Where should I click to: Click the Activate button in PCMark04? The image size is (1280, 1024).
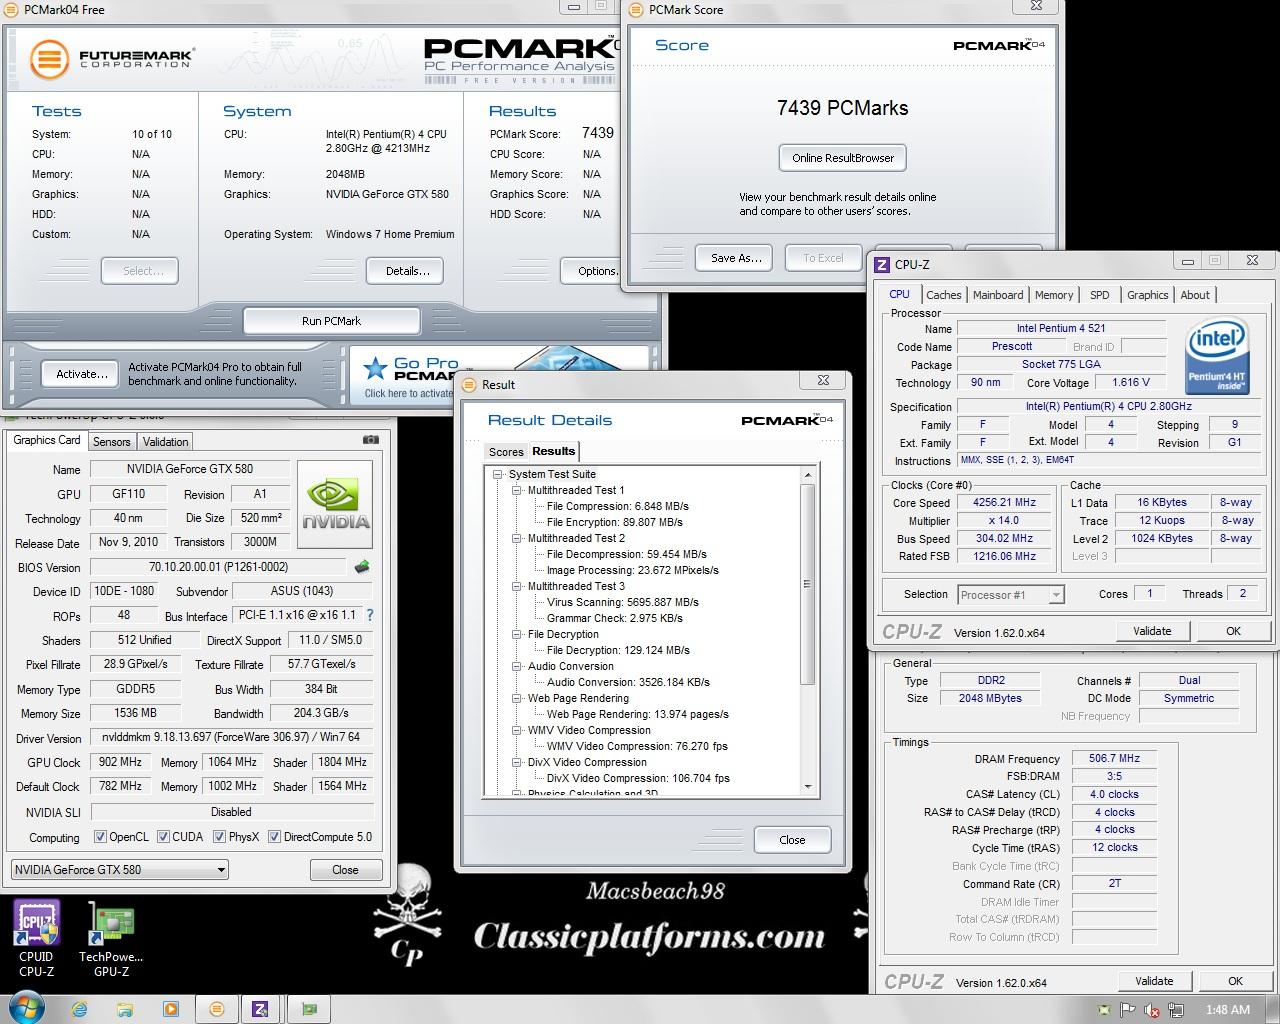pyautogui.click(x=81, y=374)
